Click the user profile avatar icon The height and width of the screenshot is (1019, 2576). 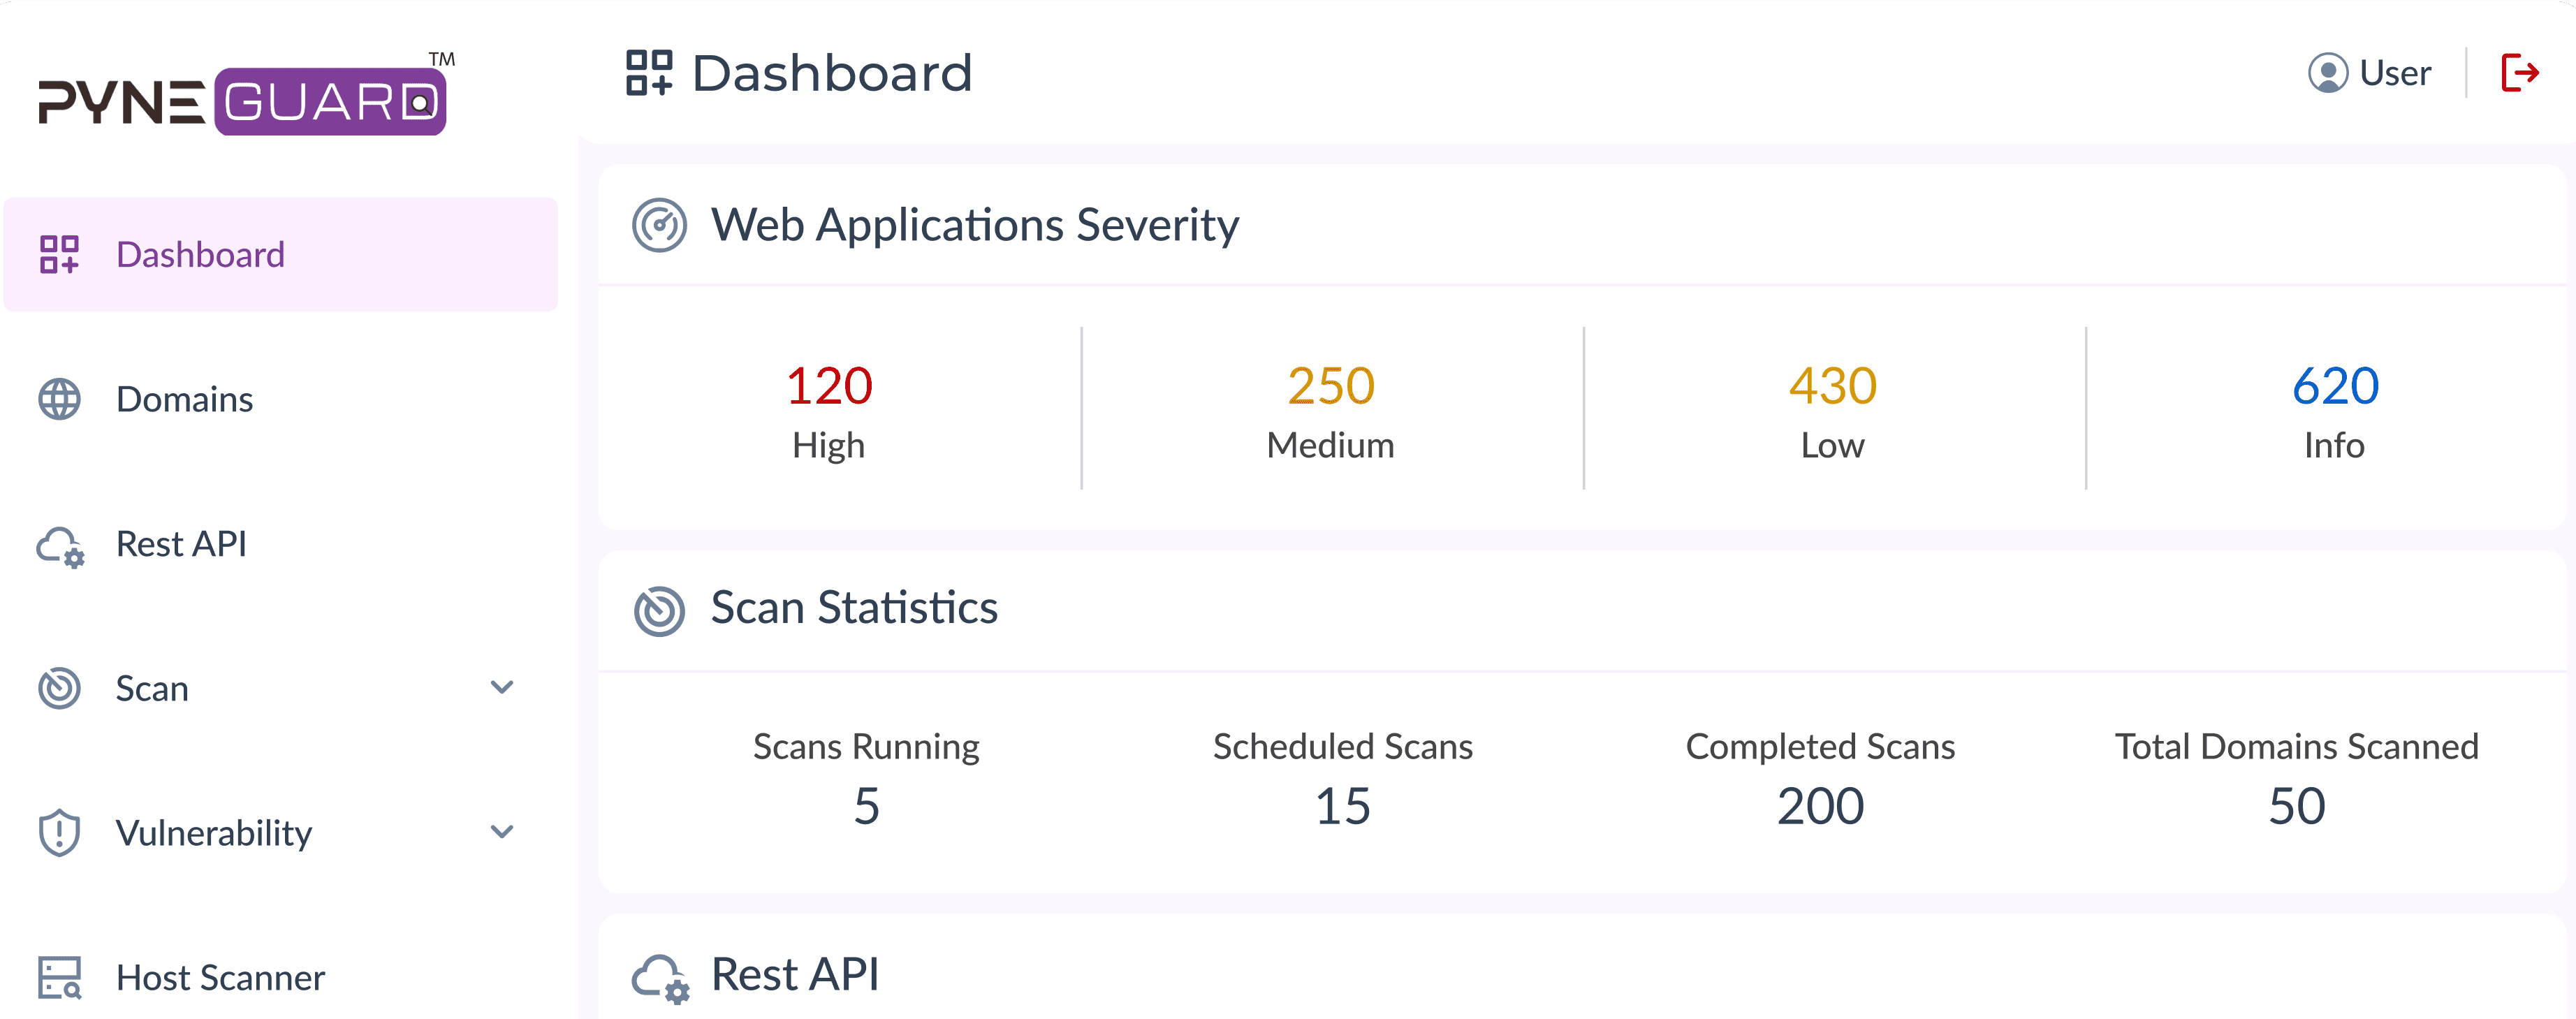2328,73
